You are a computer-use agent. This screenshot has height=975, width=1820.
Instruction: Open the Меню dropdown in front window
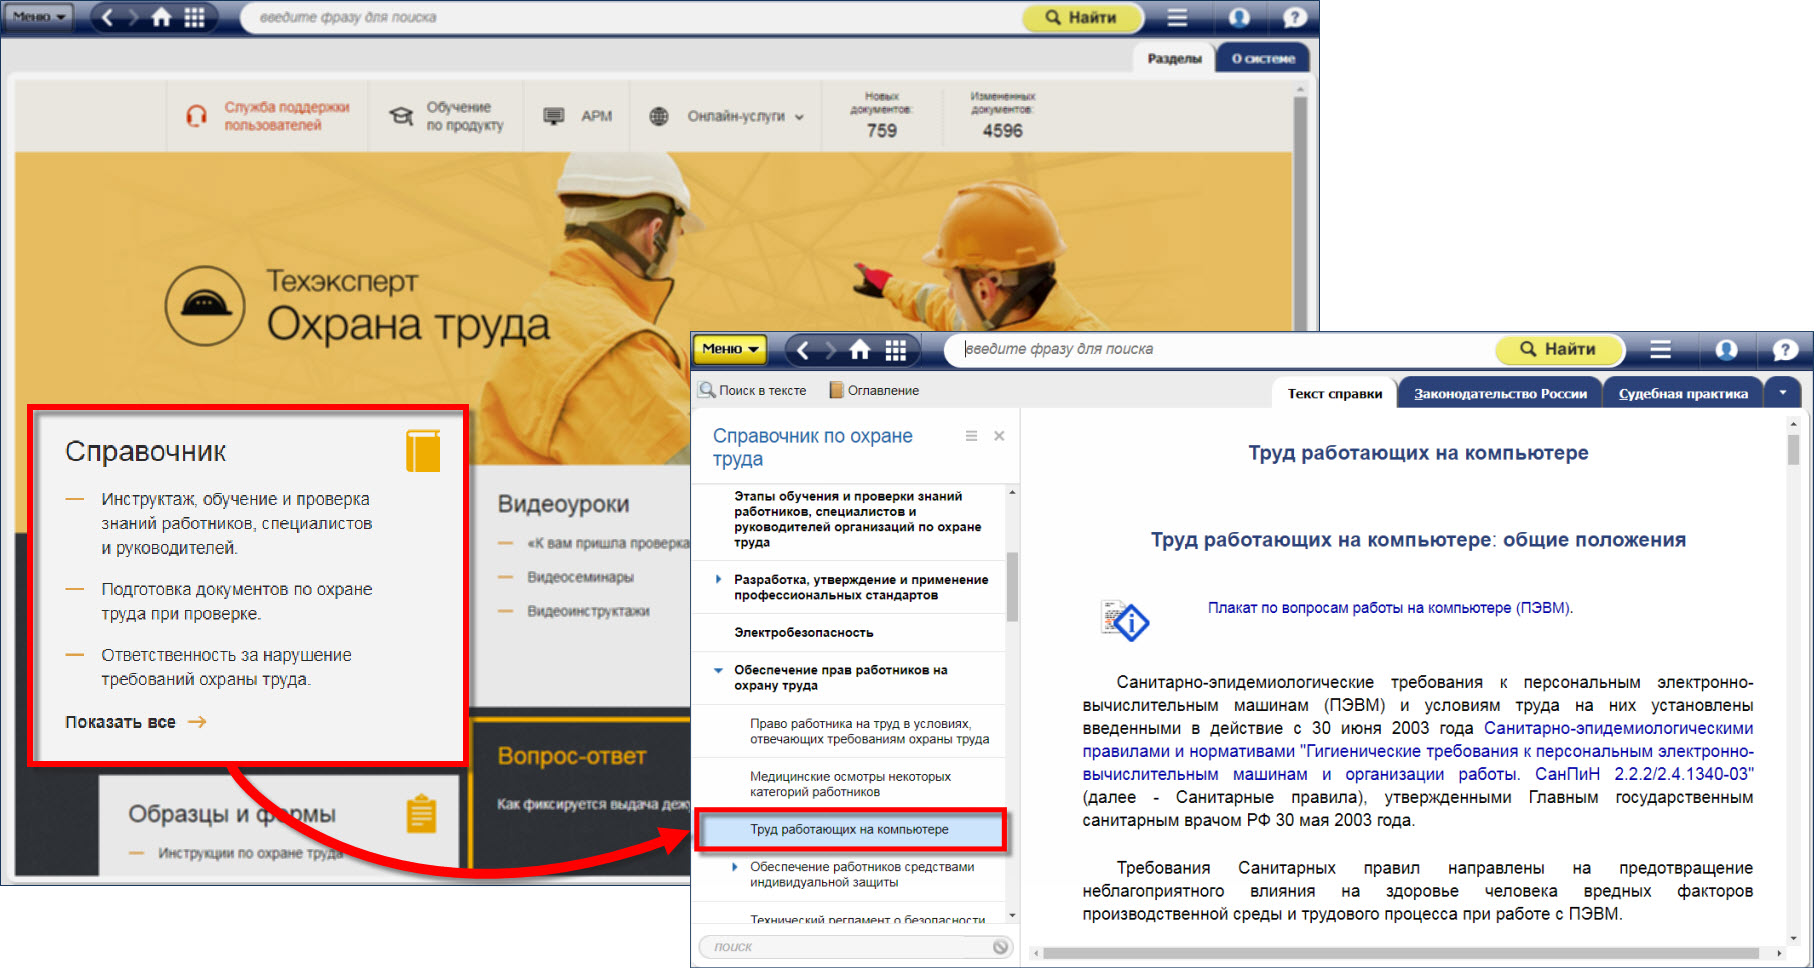pyautogui.click(x=729, y=349)
